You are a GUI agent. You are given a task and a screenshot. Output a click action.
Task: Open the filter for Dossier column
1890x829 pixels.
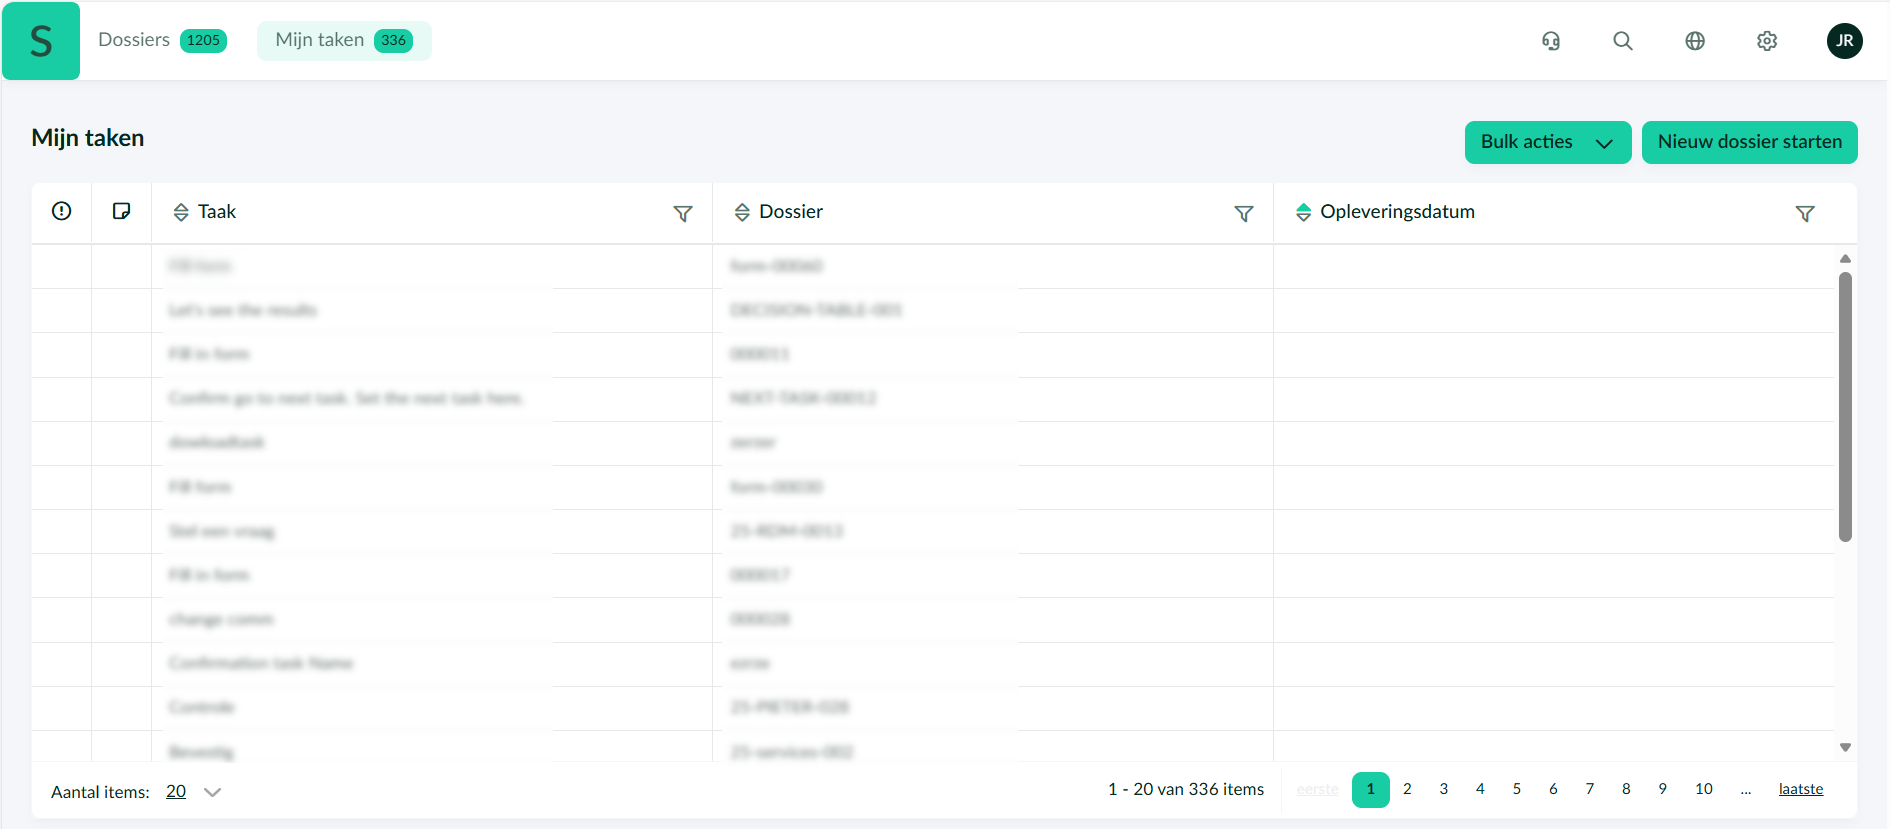tap(1244, 213)
